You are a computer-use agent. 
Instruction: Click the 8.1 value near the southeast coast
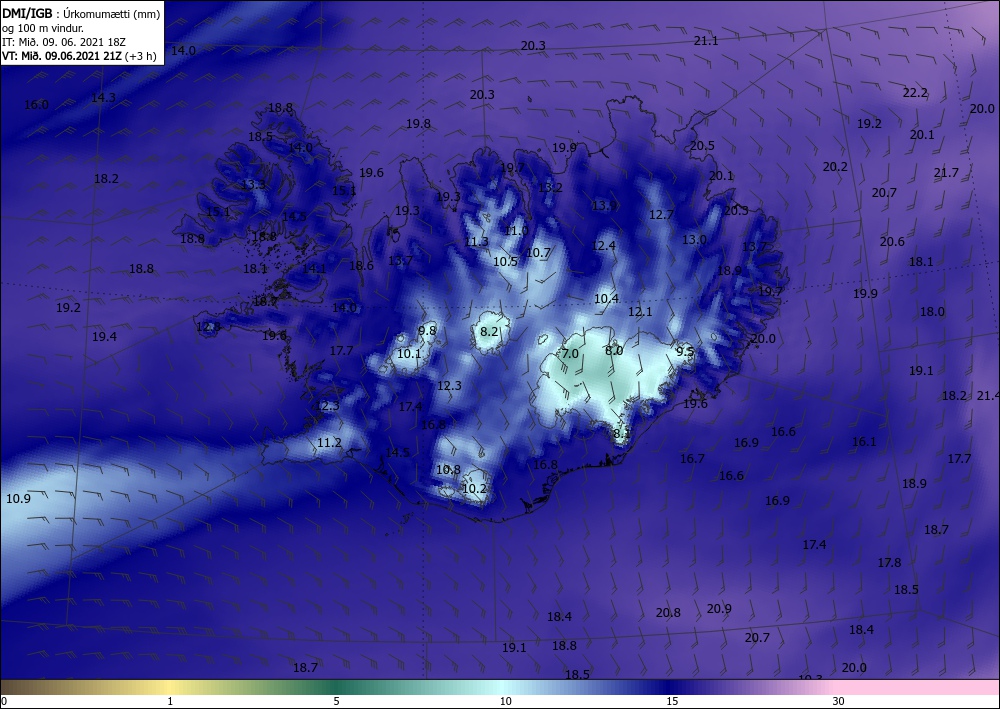click(x=622, y=434)
